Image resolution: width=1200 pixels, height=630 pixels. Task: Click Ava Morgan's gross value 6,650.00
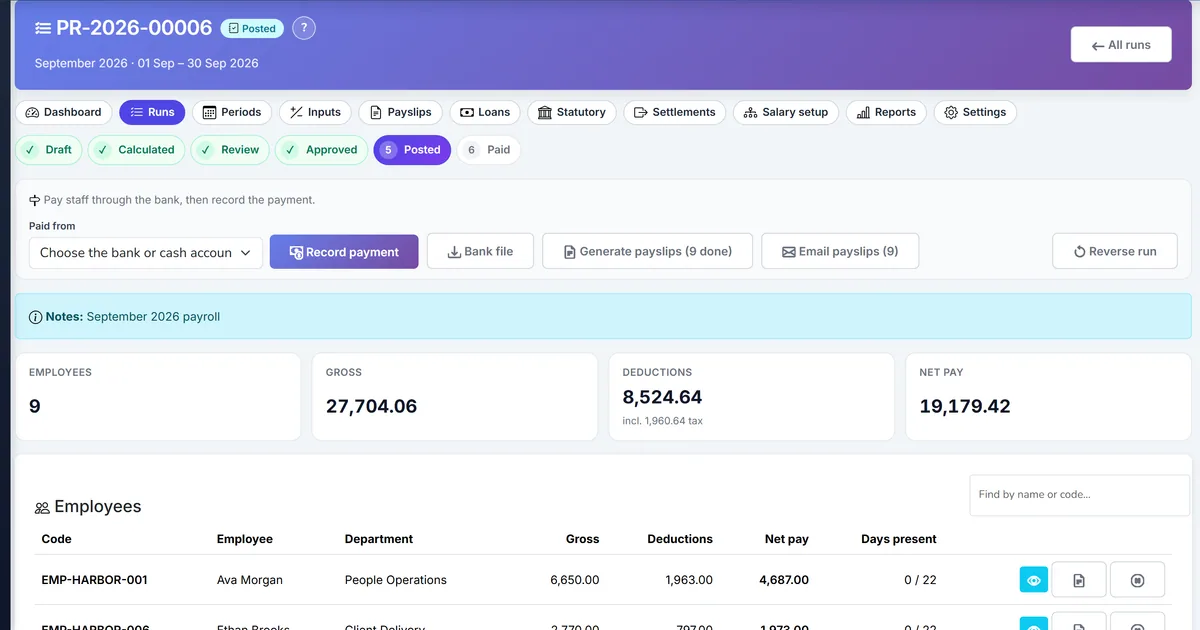pyautogui.click(x=575, y=580)
